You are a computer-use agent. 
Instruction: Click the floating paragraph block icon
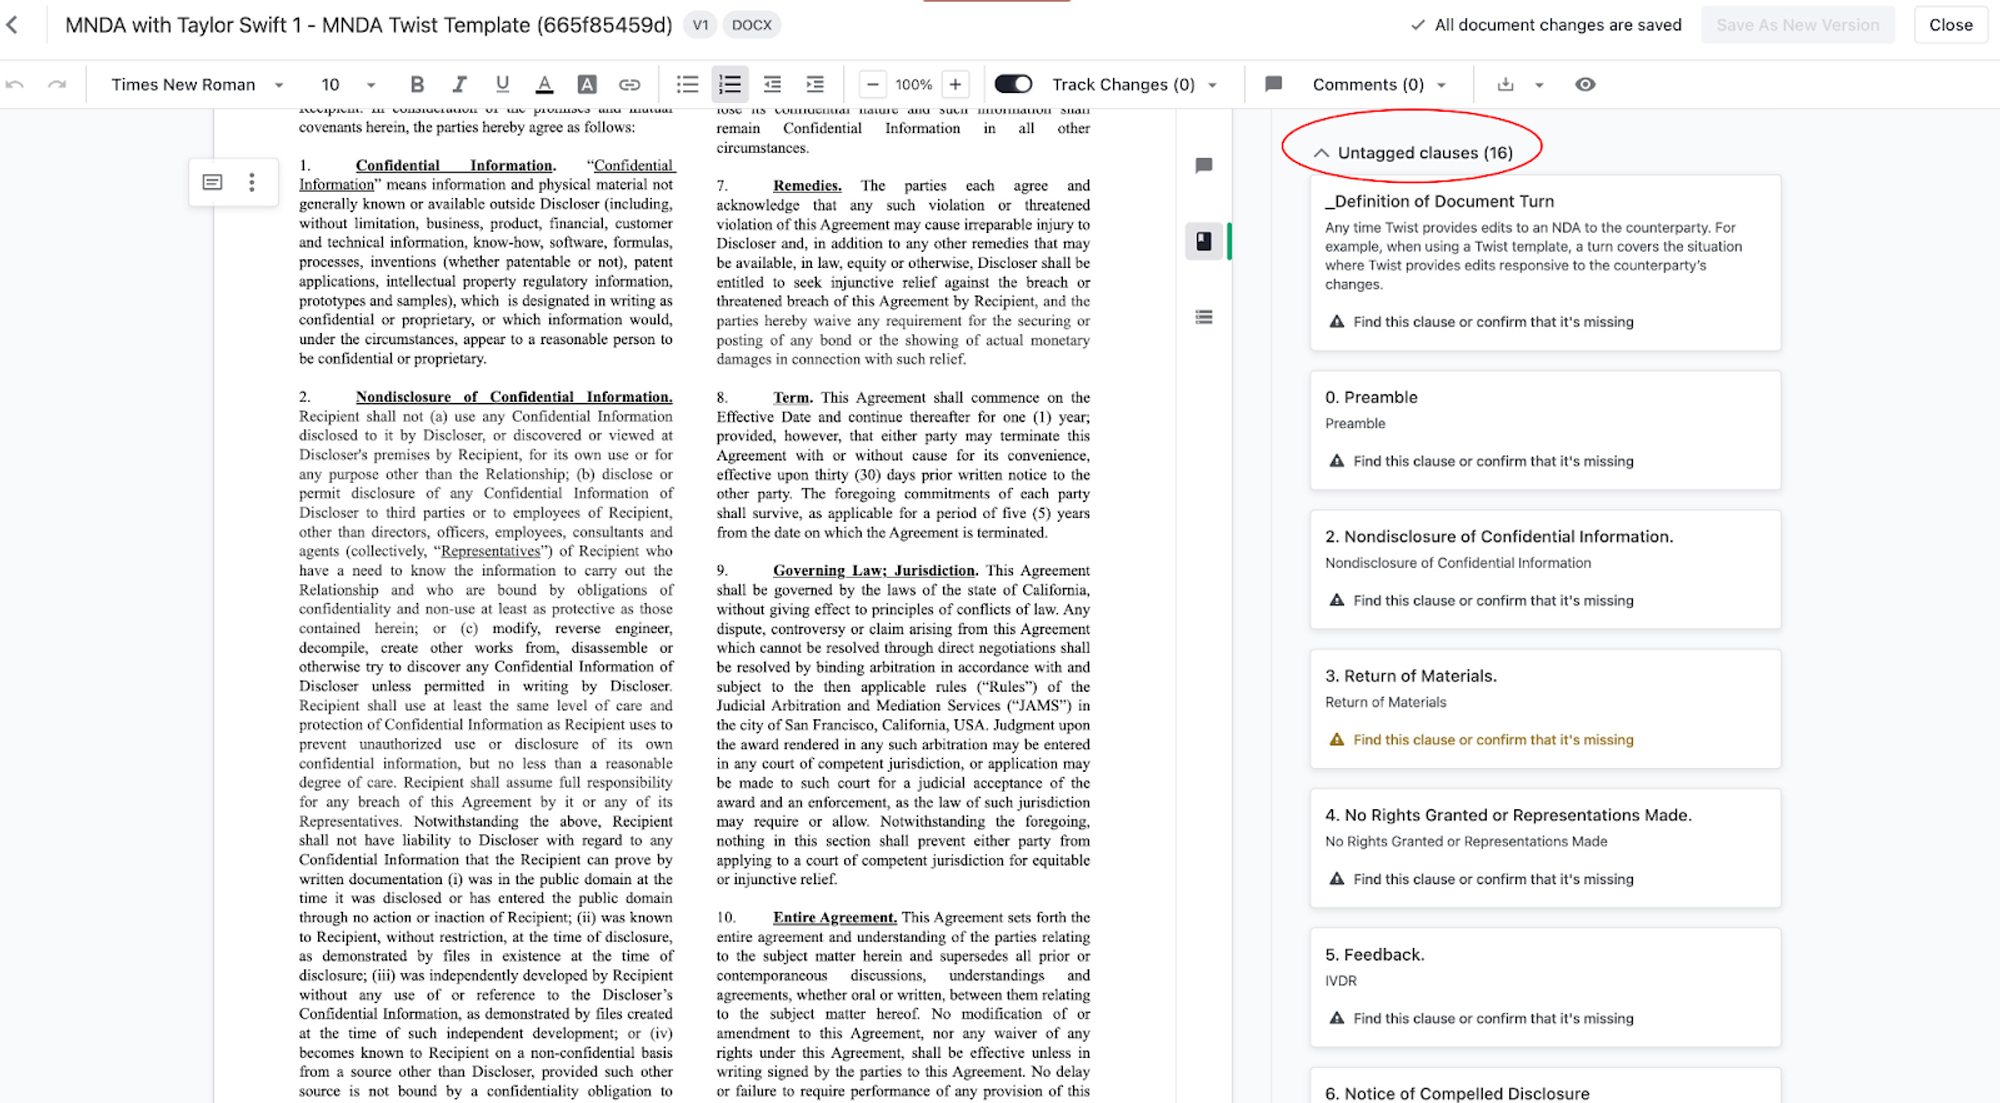pos(212,182)
